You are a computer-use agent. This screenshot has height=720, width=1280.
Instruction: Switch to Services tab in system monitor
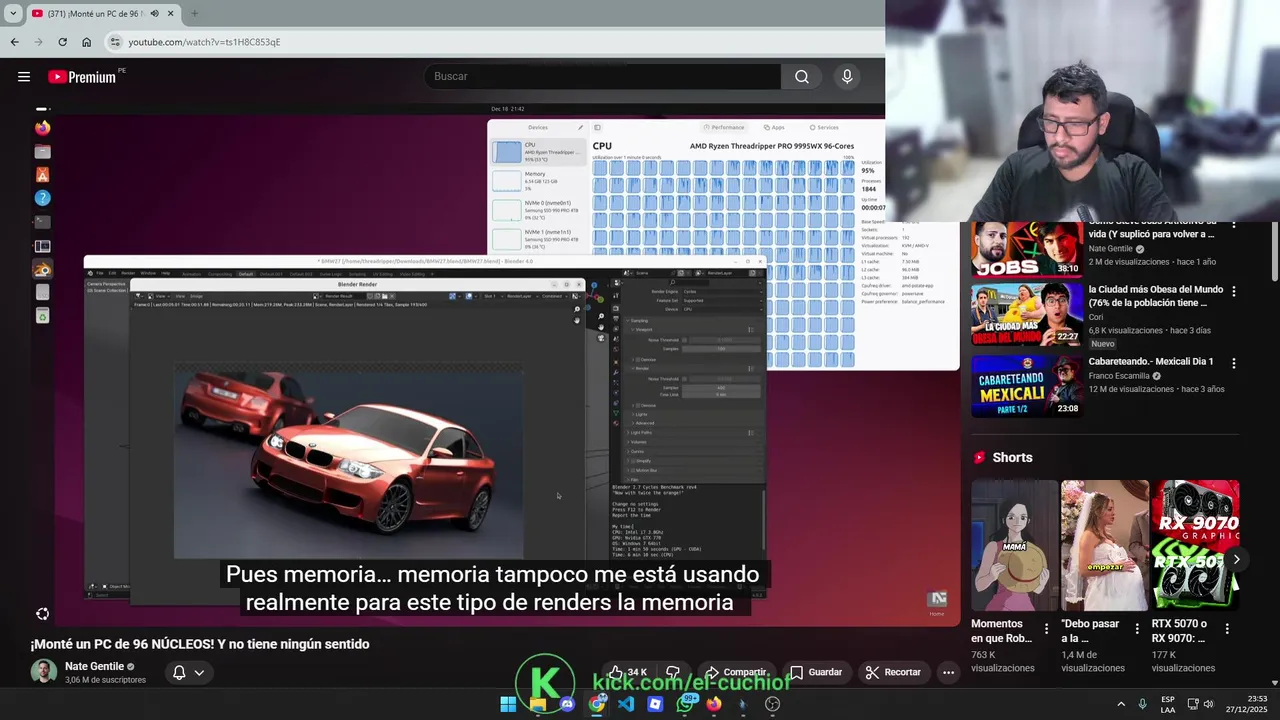pos(824,128)
